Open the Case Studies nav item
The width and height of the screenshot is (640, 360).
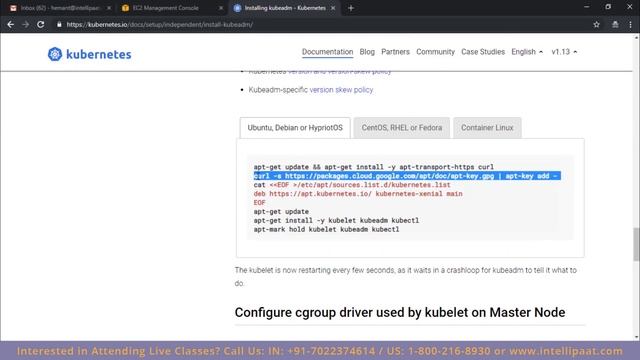483,52
